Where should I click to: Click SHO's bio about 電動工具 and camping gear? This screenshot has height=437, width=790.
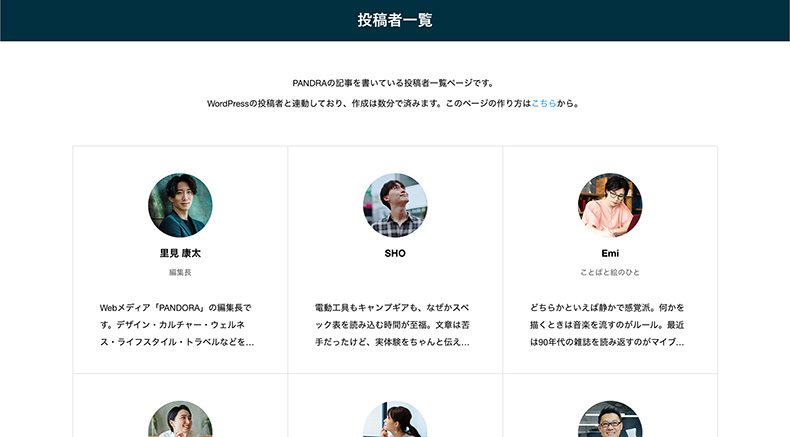point(395,325)
